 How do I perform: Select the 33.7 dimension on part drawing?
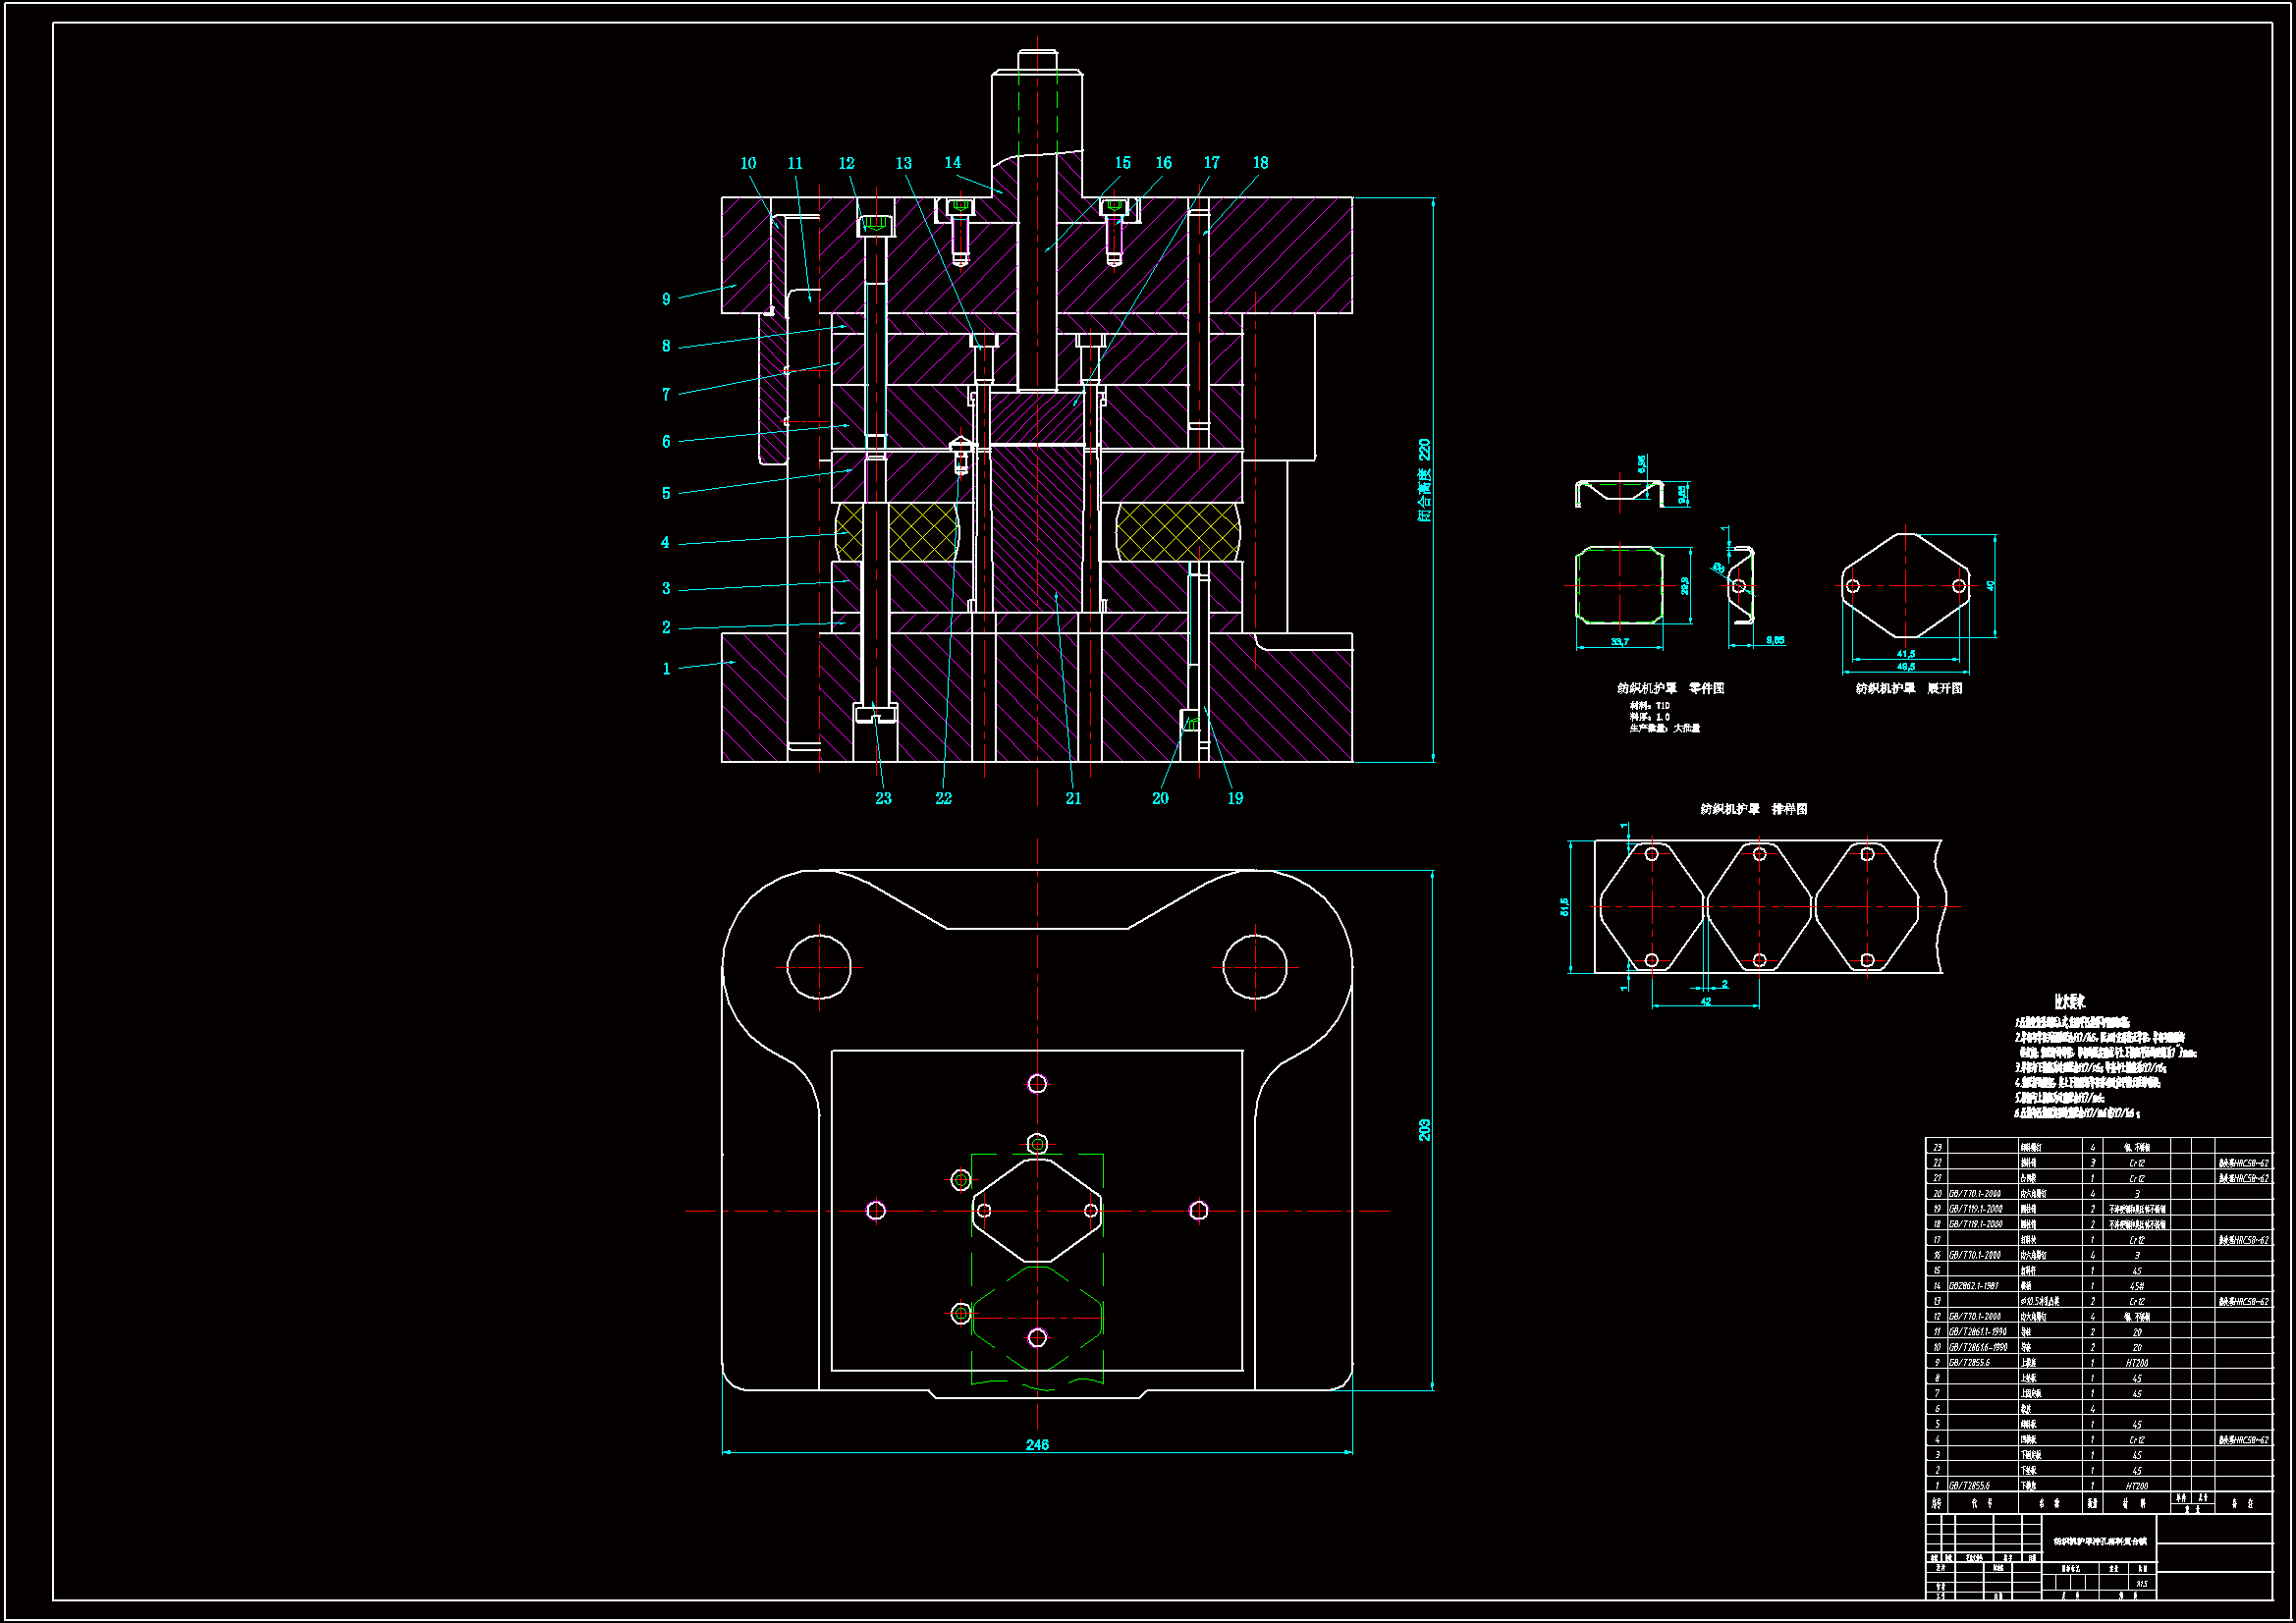(x=1619, y=642)
